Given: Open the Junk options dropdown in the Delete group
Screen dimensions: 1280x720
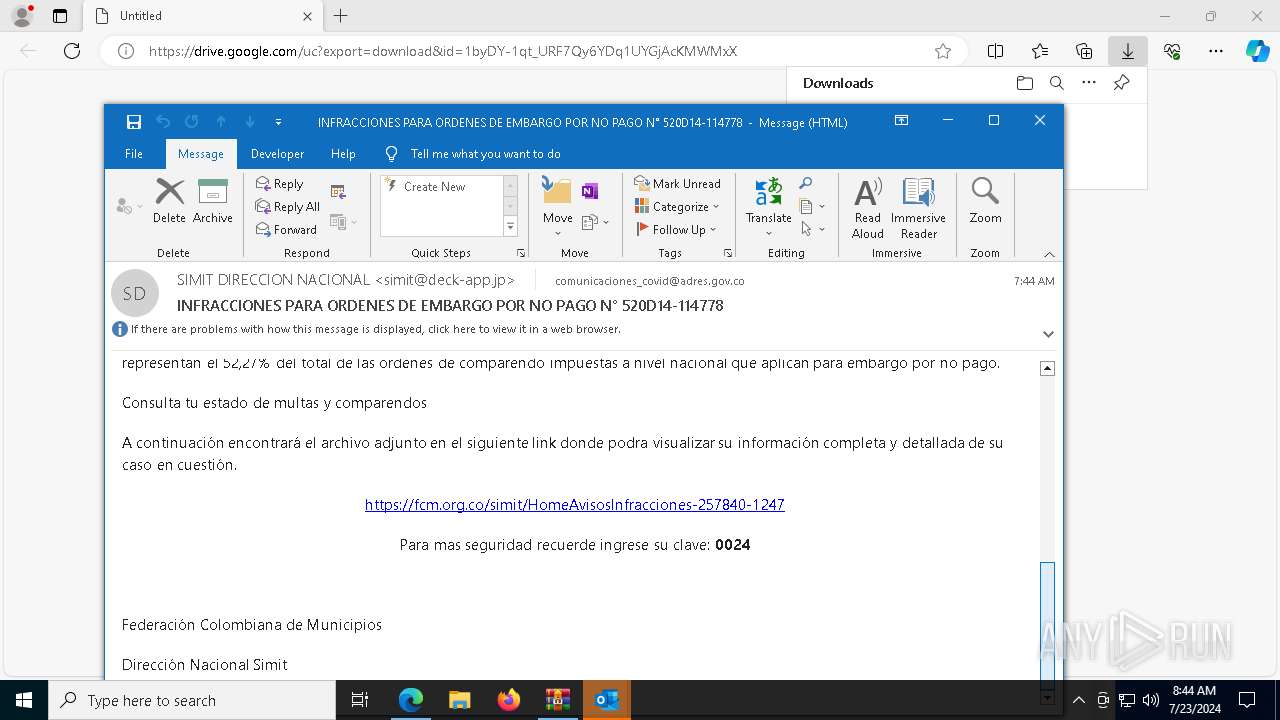Looking at the screenshot, I should pyautogui.click(x=129, y=206).
